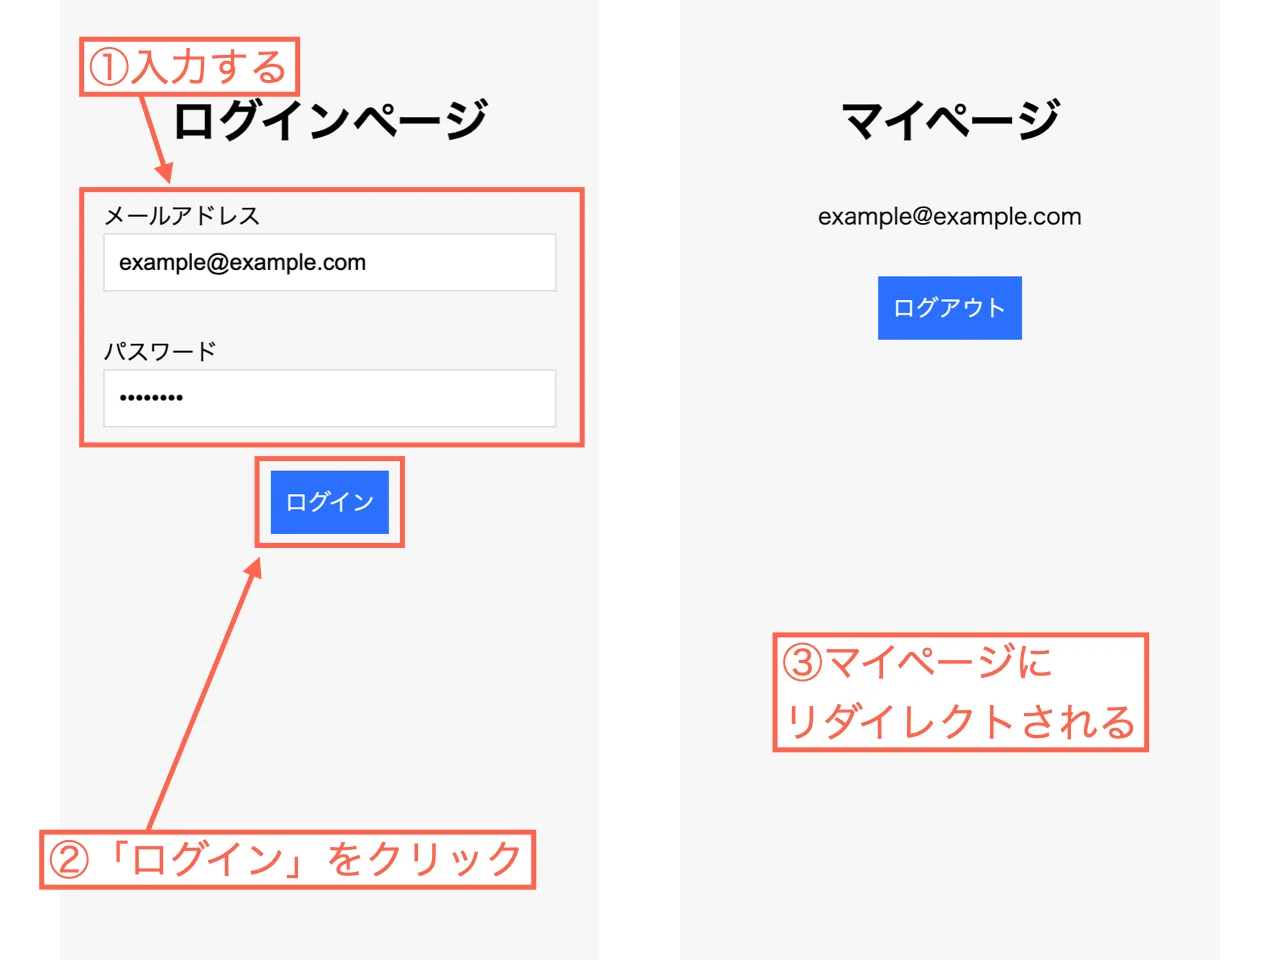
Task: Click the red outline around the login form
Action: [330, 190]
